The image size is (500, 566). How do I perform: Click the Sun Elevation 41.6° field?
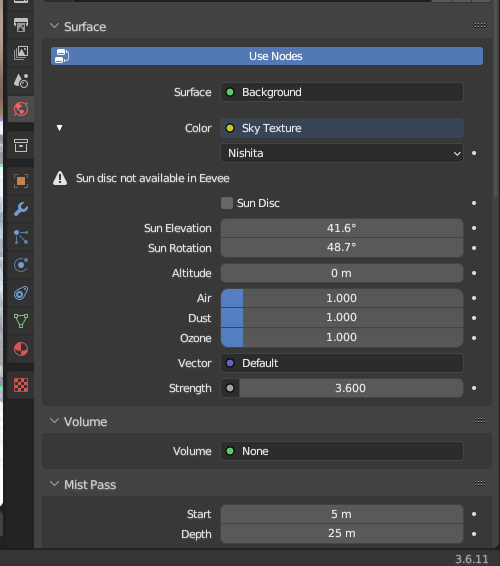point(342,228)
